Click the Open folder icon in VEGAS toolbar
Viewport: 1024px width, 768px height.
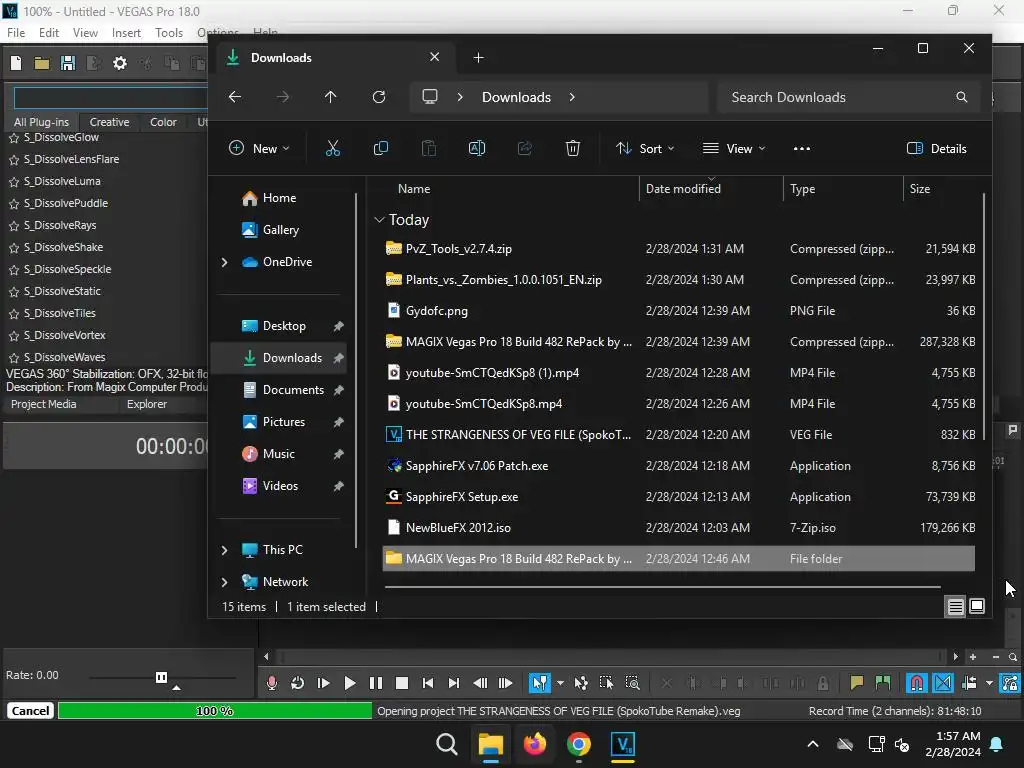[42, 63]
